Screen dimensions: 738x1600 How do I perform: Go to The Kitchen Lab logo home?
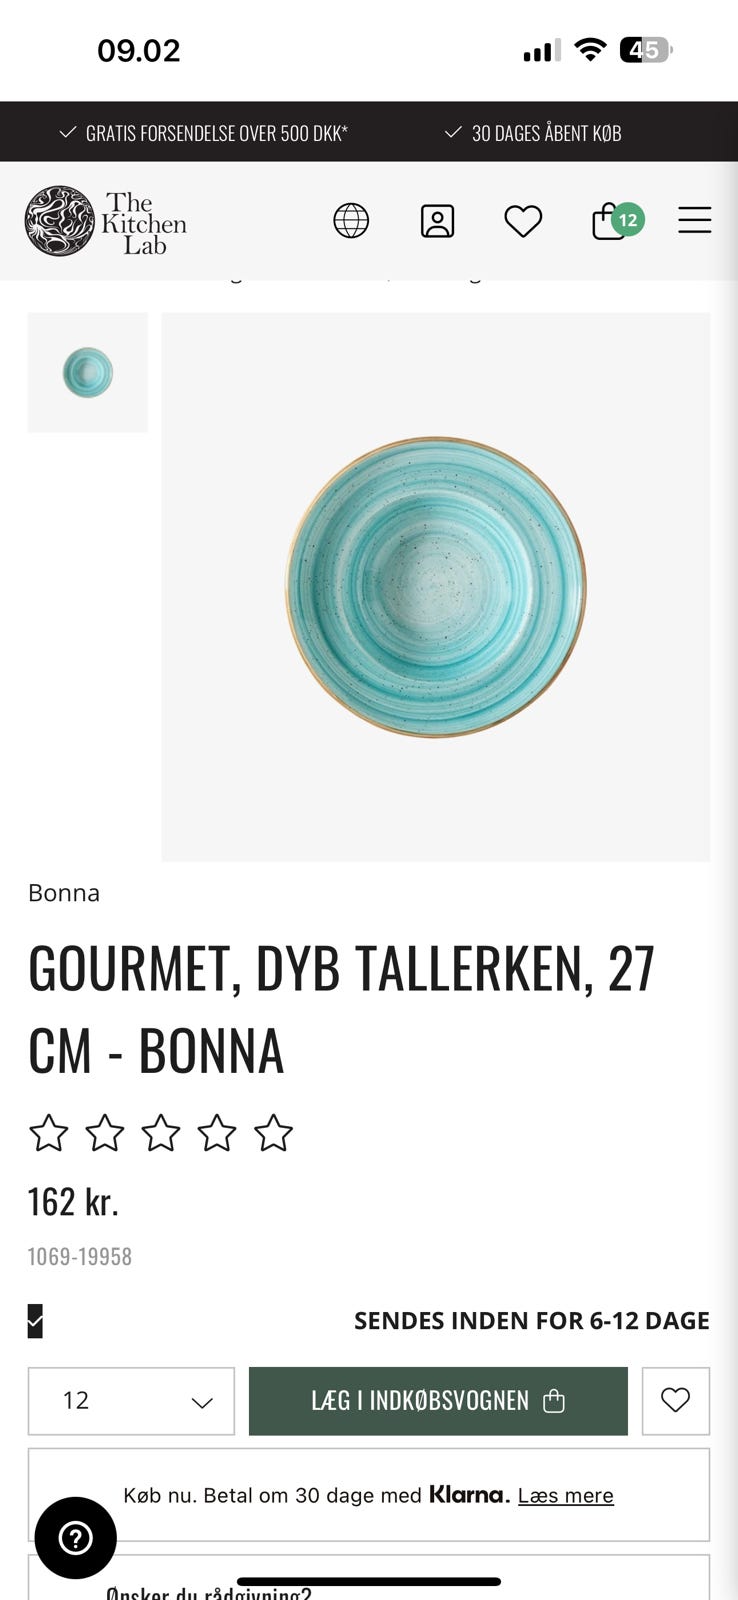click(x=106, y=221)
